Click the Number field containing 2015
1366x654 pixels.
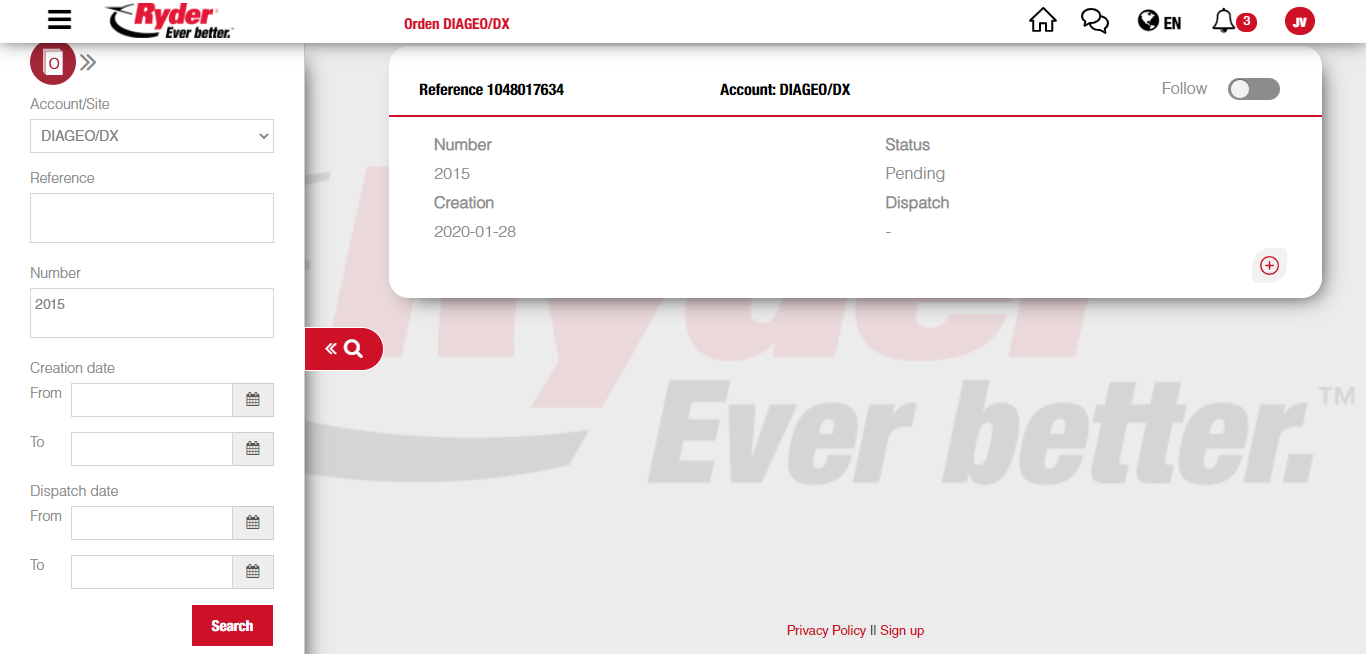click(x=152, y=313)
